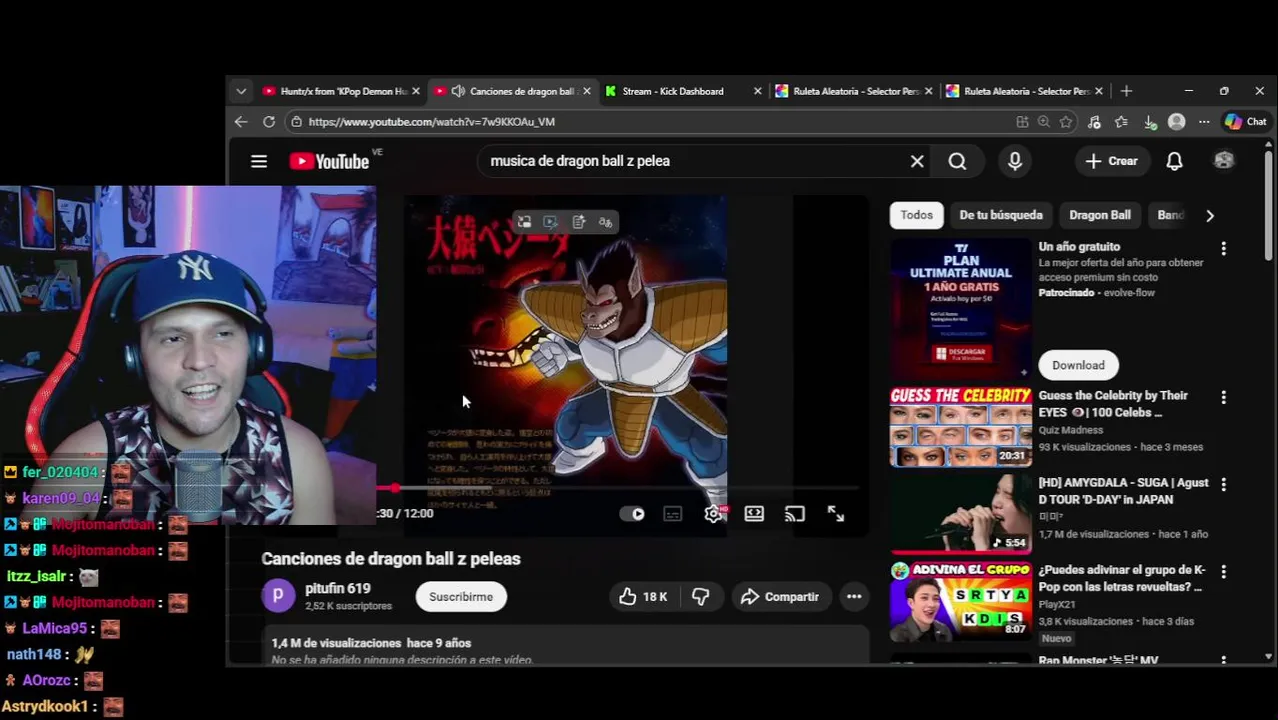Click the Quiz Madness channel name

point(1071,430)
